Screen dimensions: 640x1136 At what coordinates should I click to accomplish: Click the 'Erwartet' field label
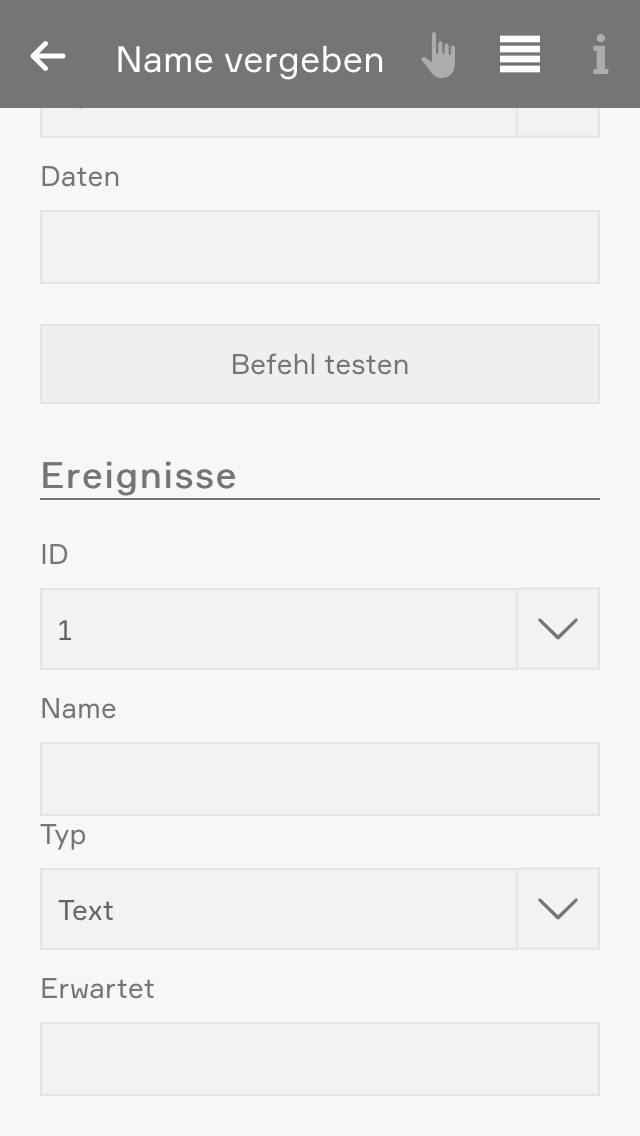(x=98, y=989)
